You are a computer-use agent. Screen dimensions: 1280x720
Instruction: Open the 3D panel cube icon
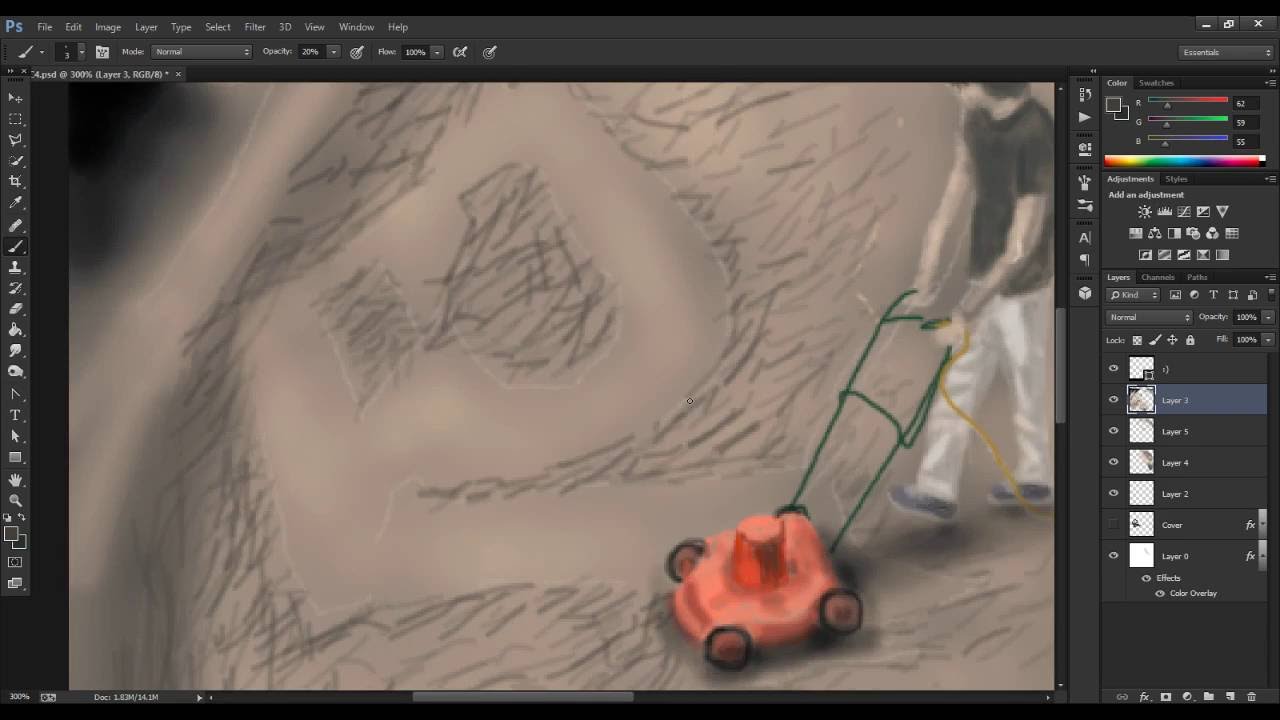[x=1085, y=294]
